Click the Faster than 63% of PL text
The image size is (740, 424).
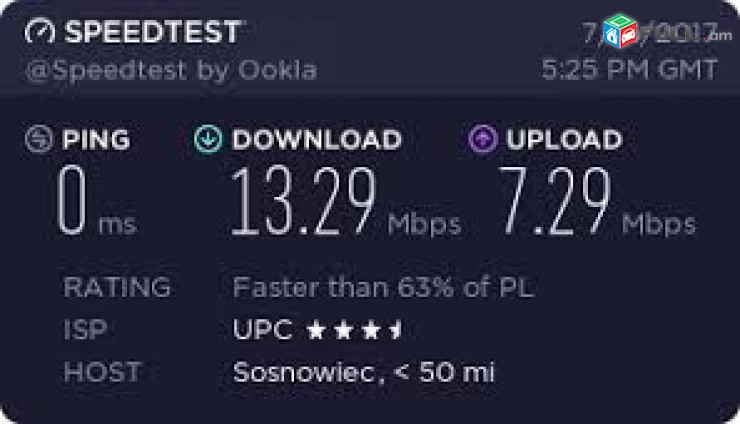pos(383,288)
